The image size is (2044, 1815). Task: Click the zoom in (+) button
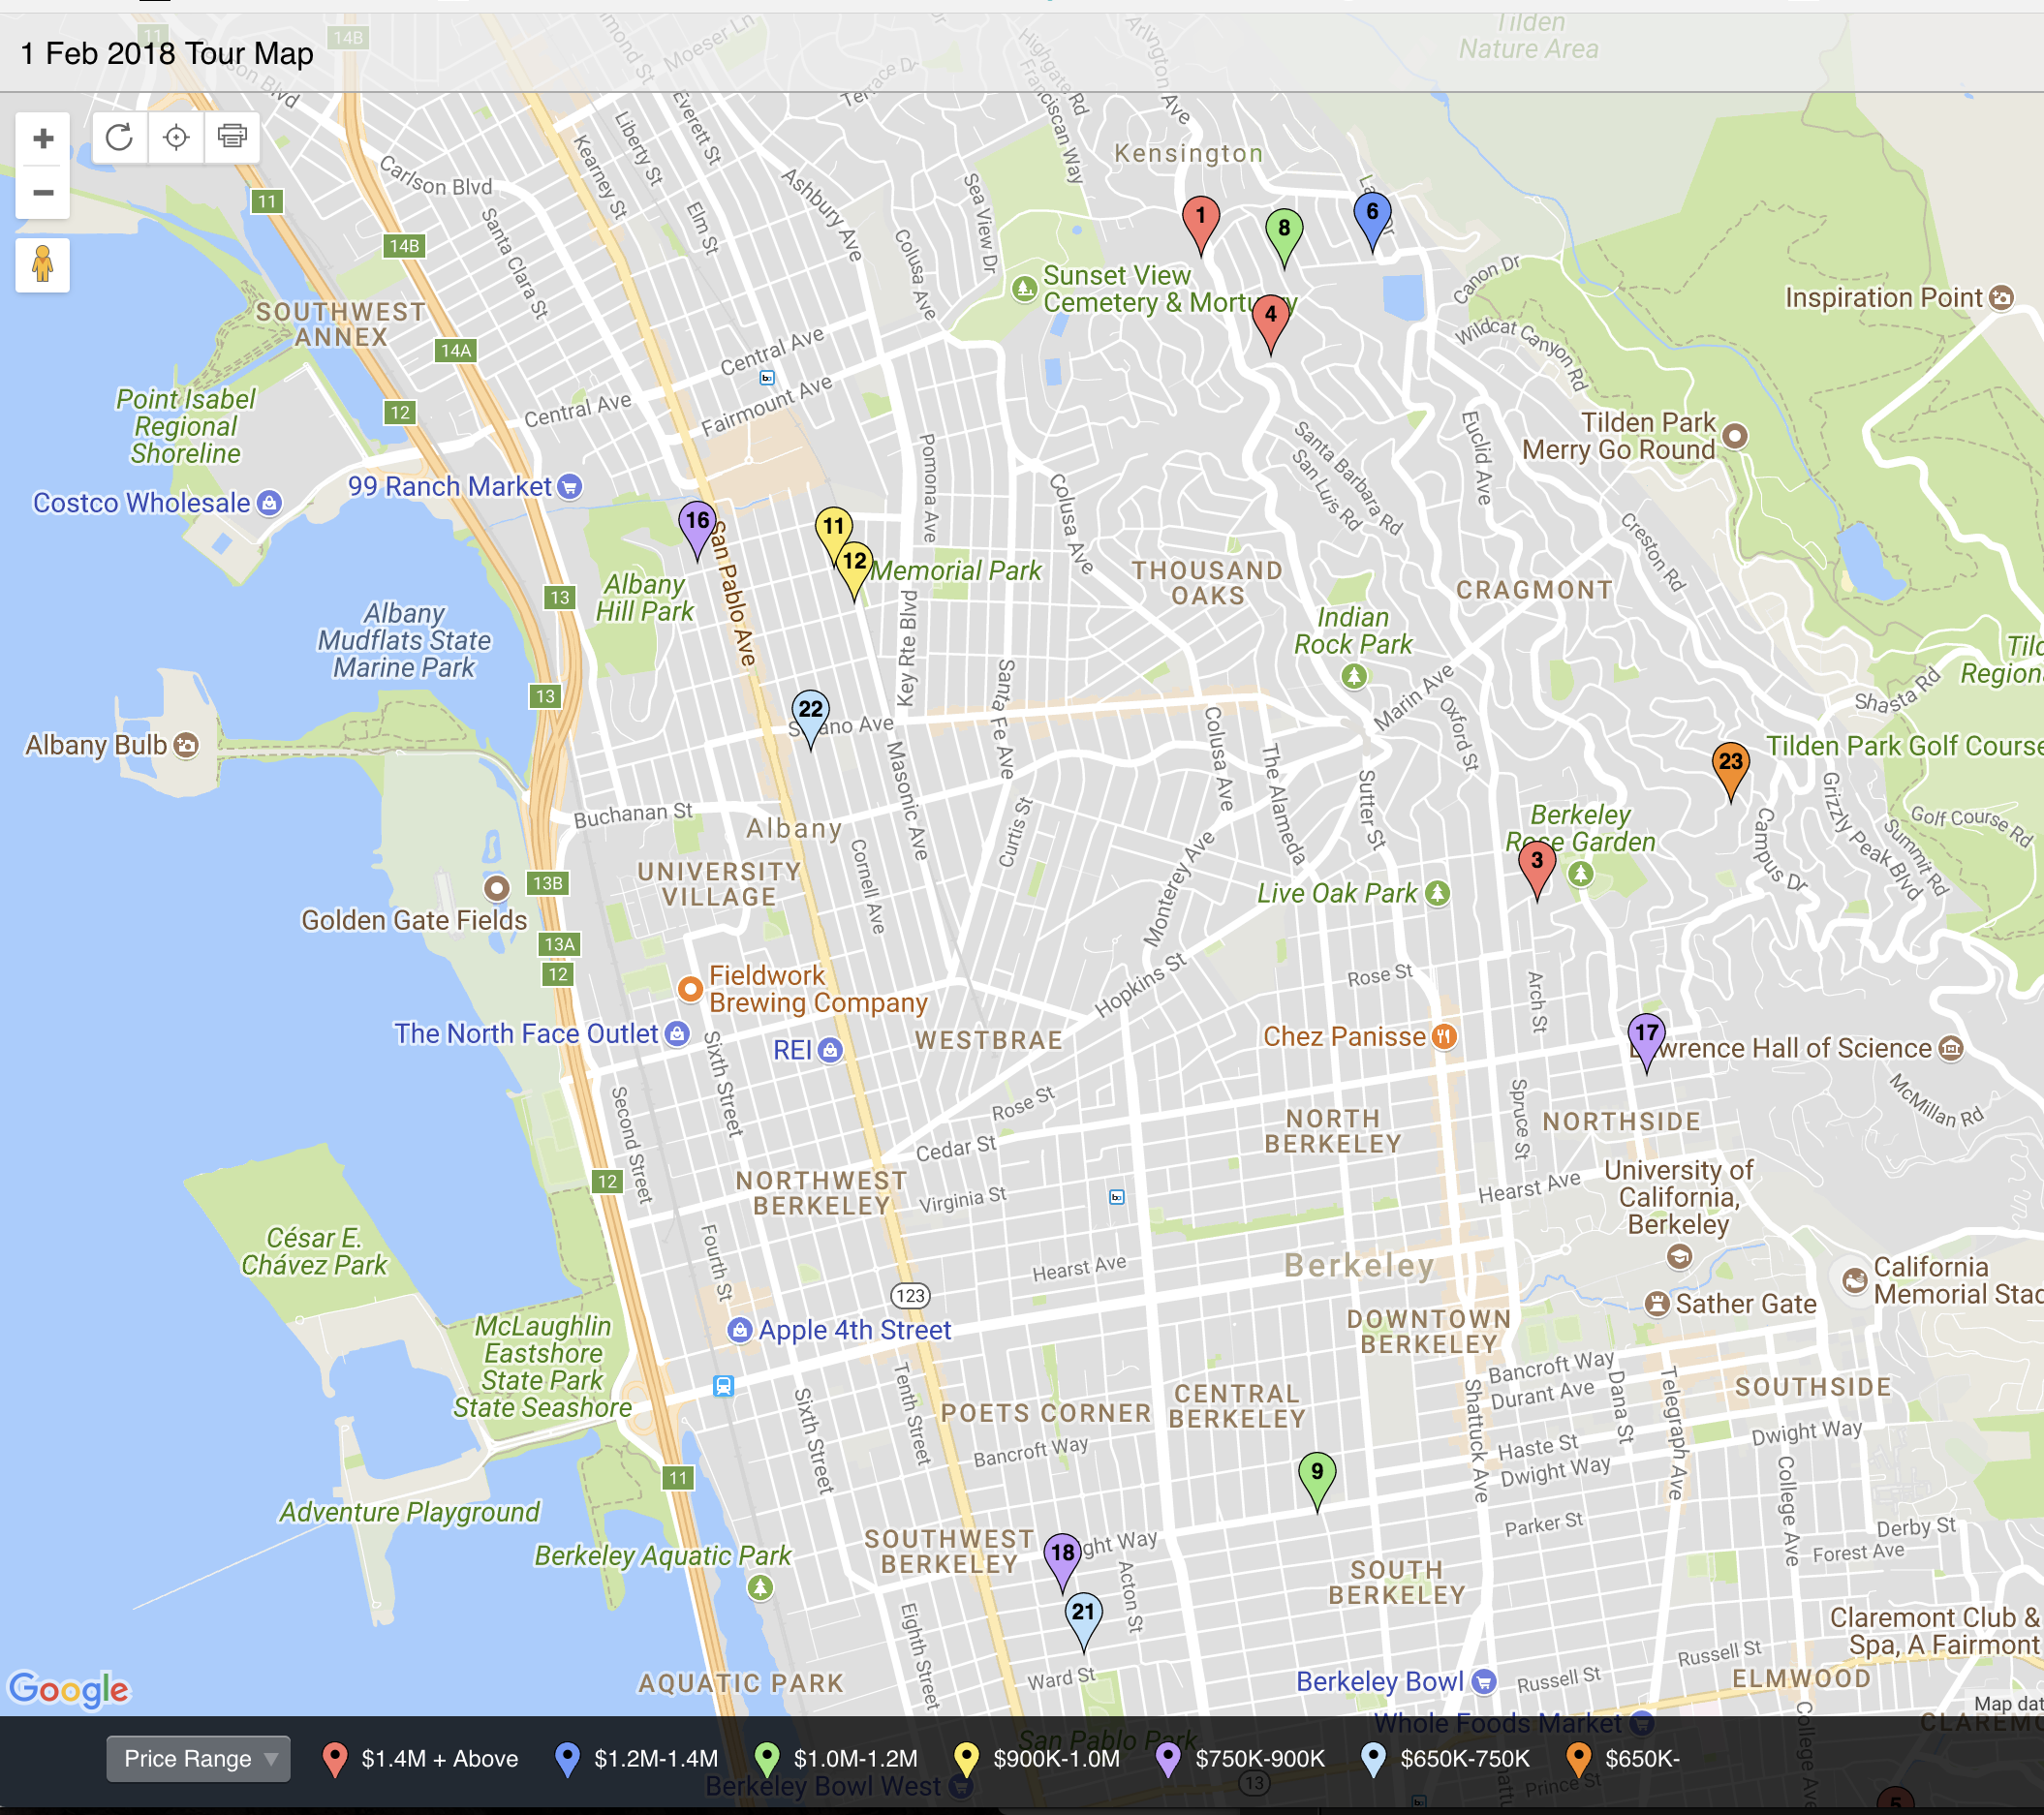point(42,135)
